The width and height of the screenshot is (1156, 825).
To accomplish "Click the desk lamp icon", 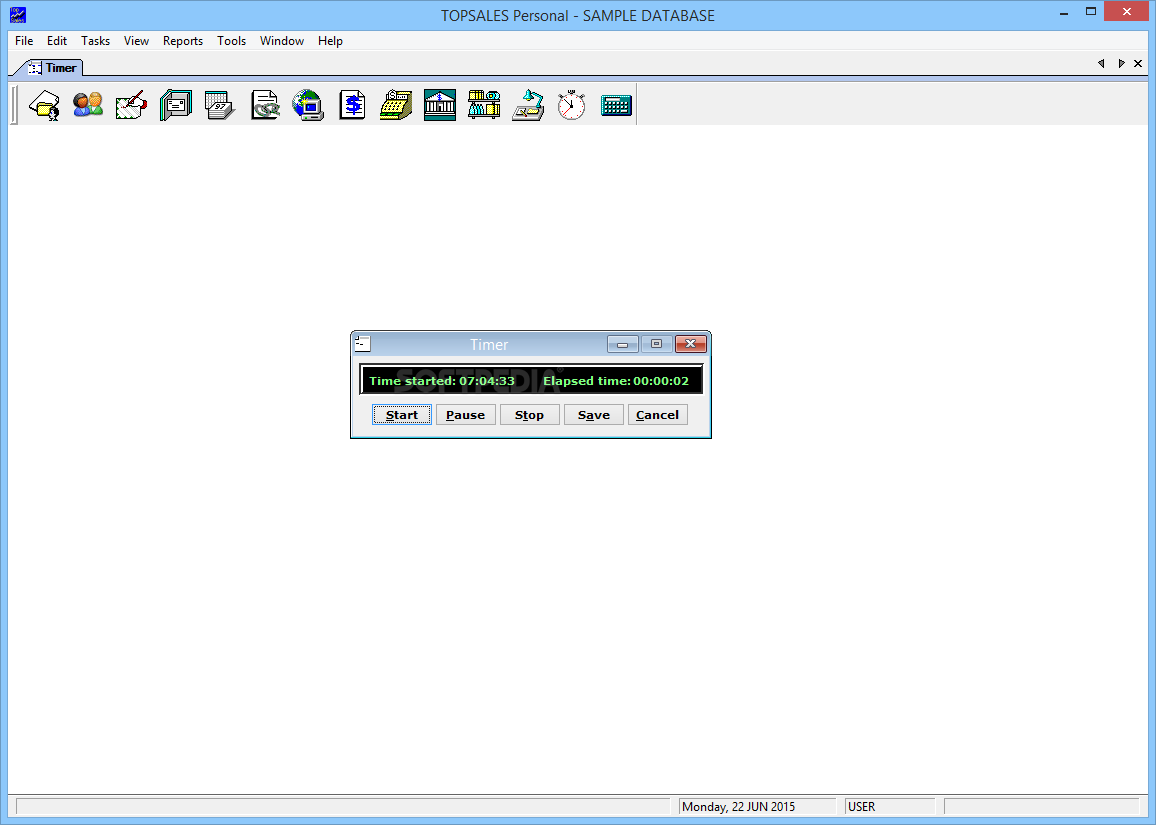I will click(x=528, y=105).
